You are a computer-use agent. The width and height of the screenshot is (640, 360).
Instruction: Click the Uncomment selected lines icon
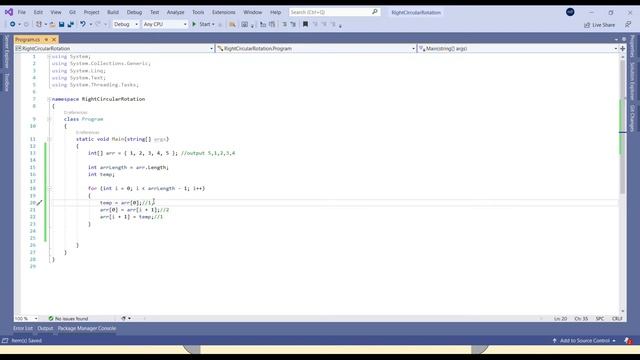272,24
